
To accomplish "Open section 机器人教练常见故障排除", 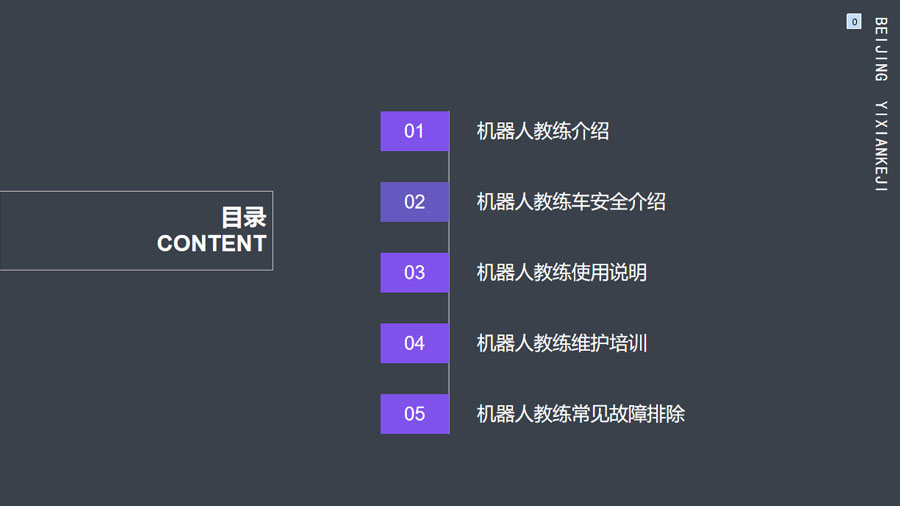I will coord(580,414).
